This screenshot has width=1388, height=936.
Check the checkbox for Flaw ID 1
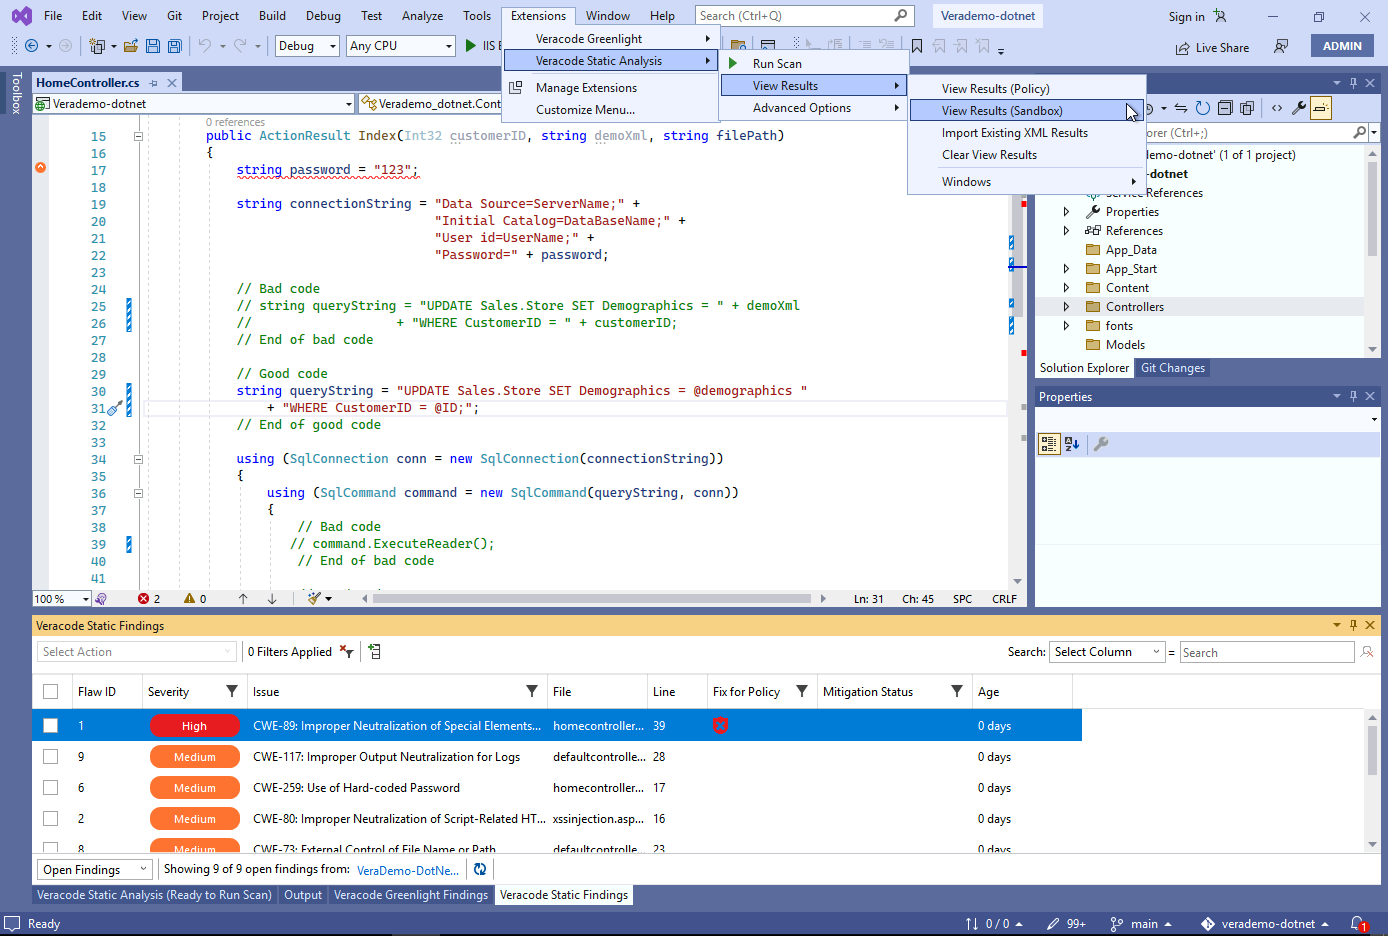coord(51,726)
